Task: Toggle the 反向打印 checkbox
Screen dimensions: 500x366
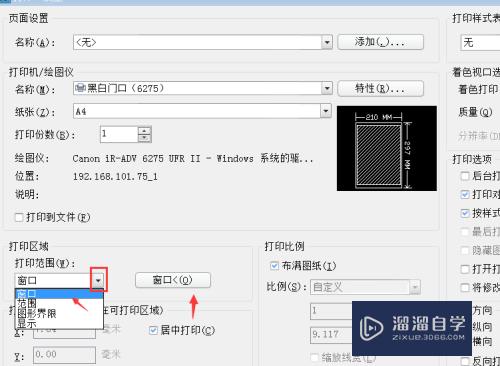Action: click(465, 361)
